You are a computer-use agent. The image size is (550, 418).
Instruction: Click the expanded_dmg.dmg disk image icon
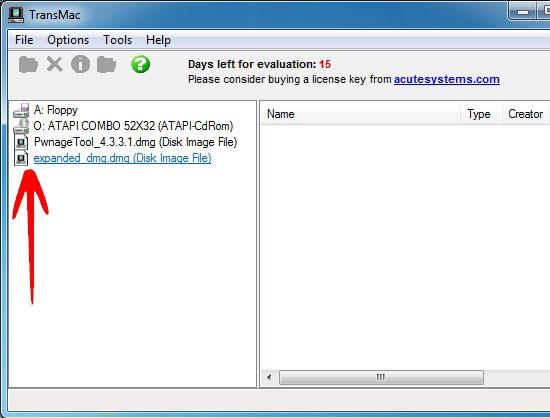click(x=21, y=158)
